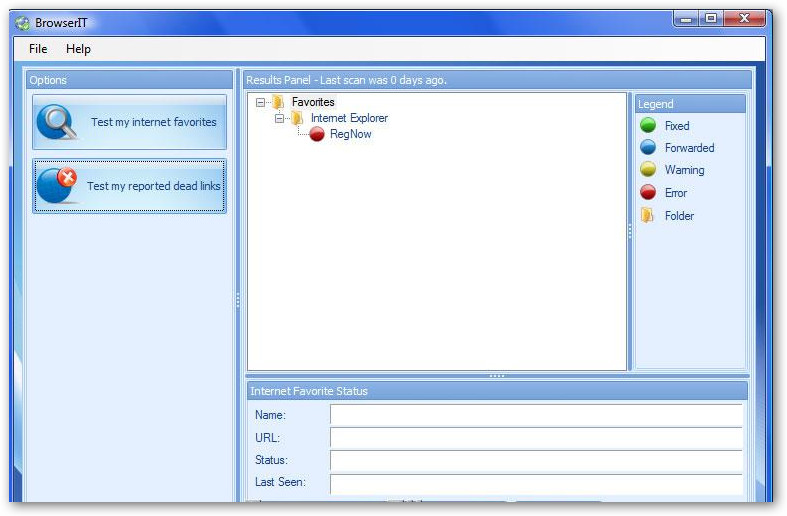Click the Internet Favorite Status header
Screen dimensions: 787x516
click(x=497, y=391)
